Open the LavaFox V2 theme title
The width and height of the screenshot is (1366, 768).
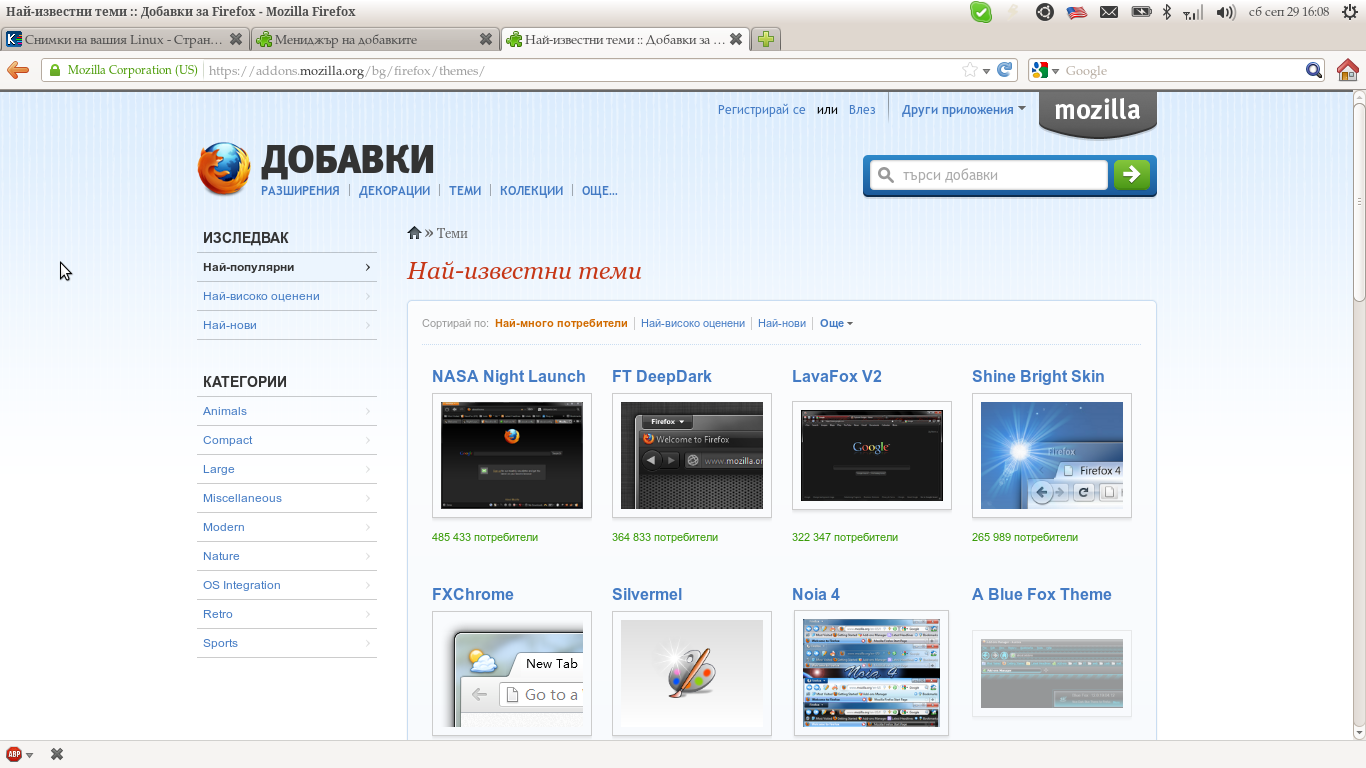point(837,376)
